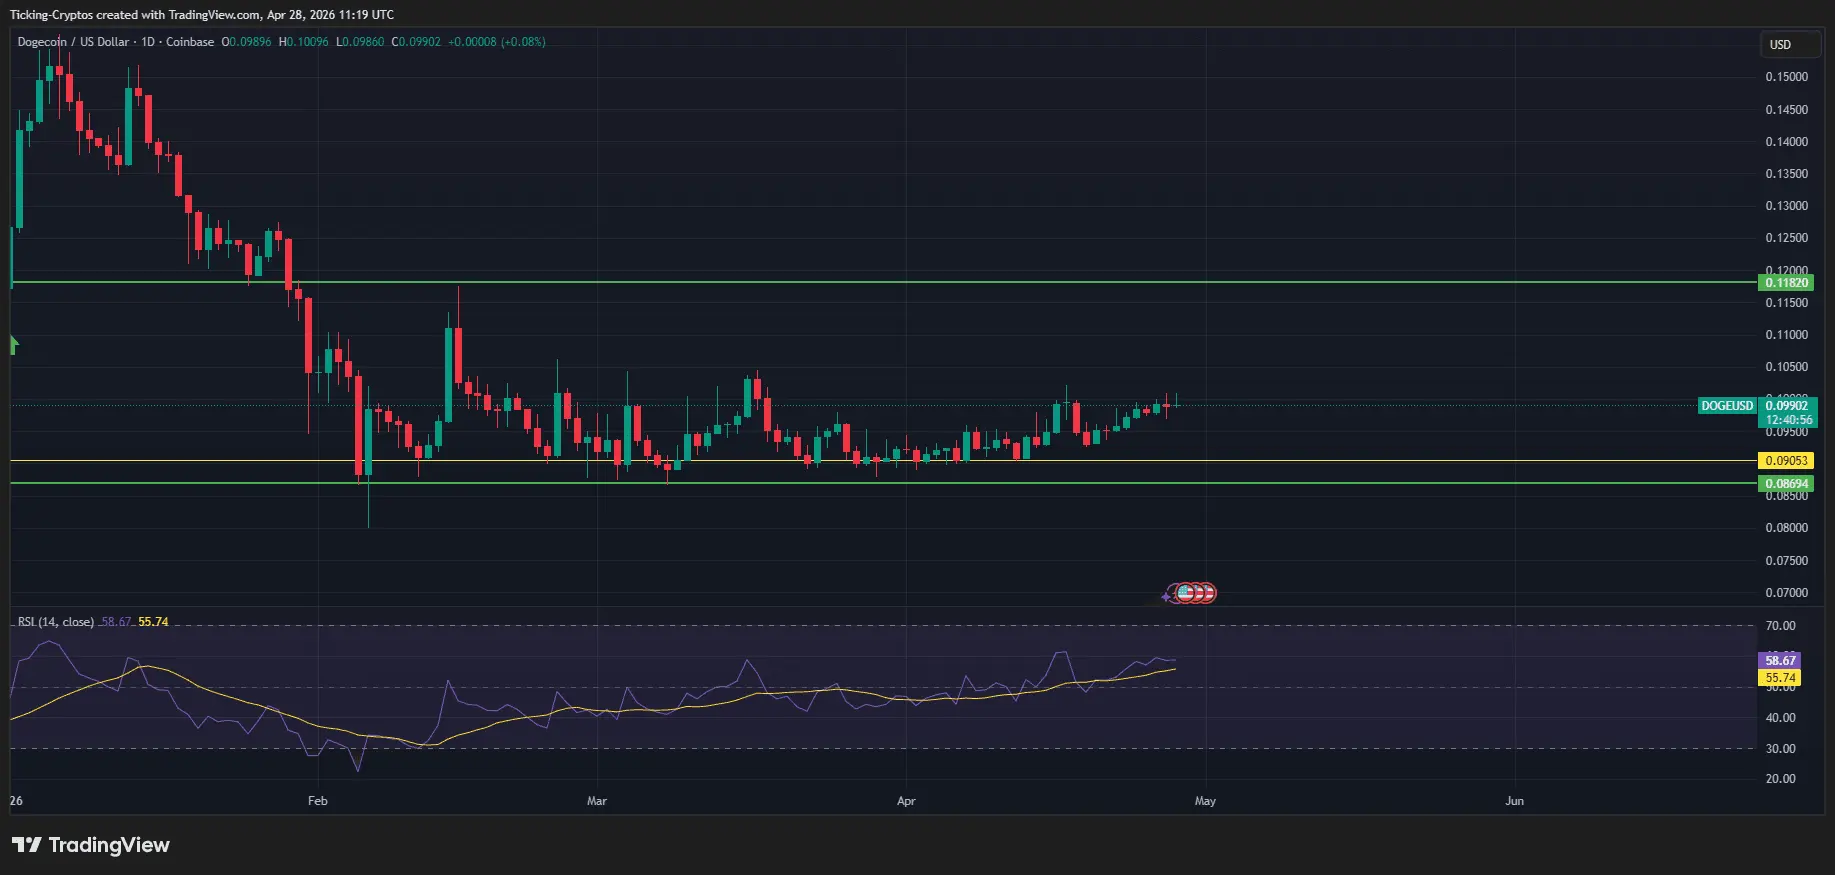Click the yellow 55.74 RSI label on the axis

(x=1780, y=678)
